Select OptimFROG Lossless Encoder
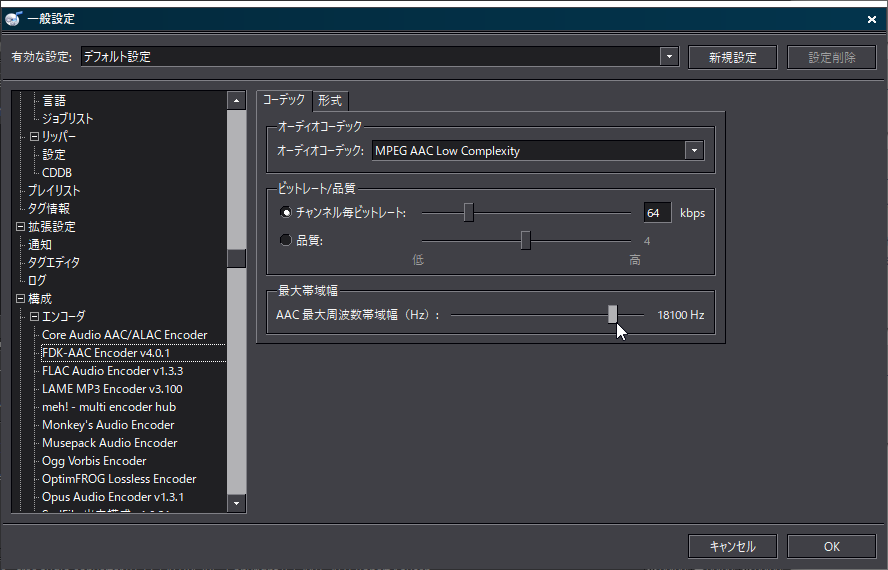Viewport: 888px width, 570px height. pyautogui.click(x=119, y=479)
